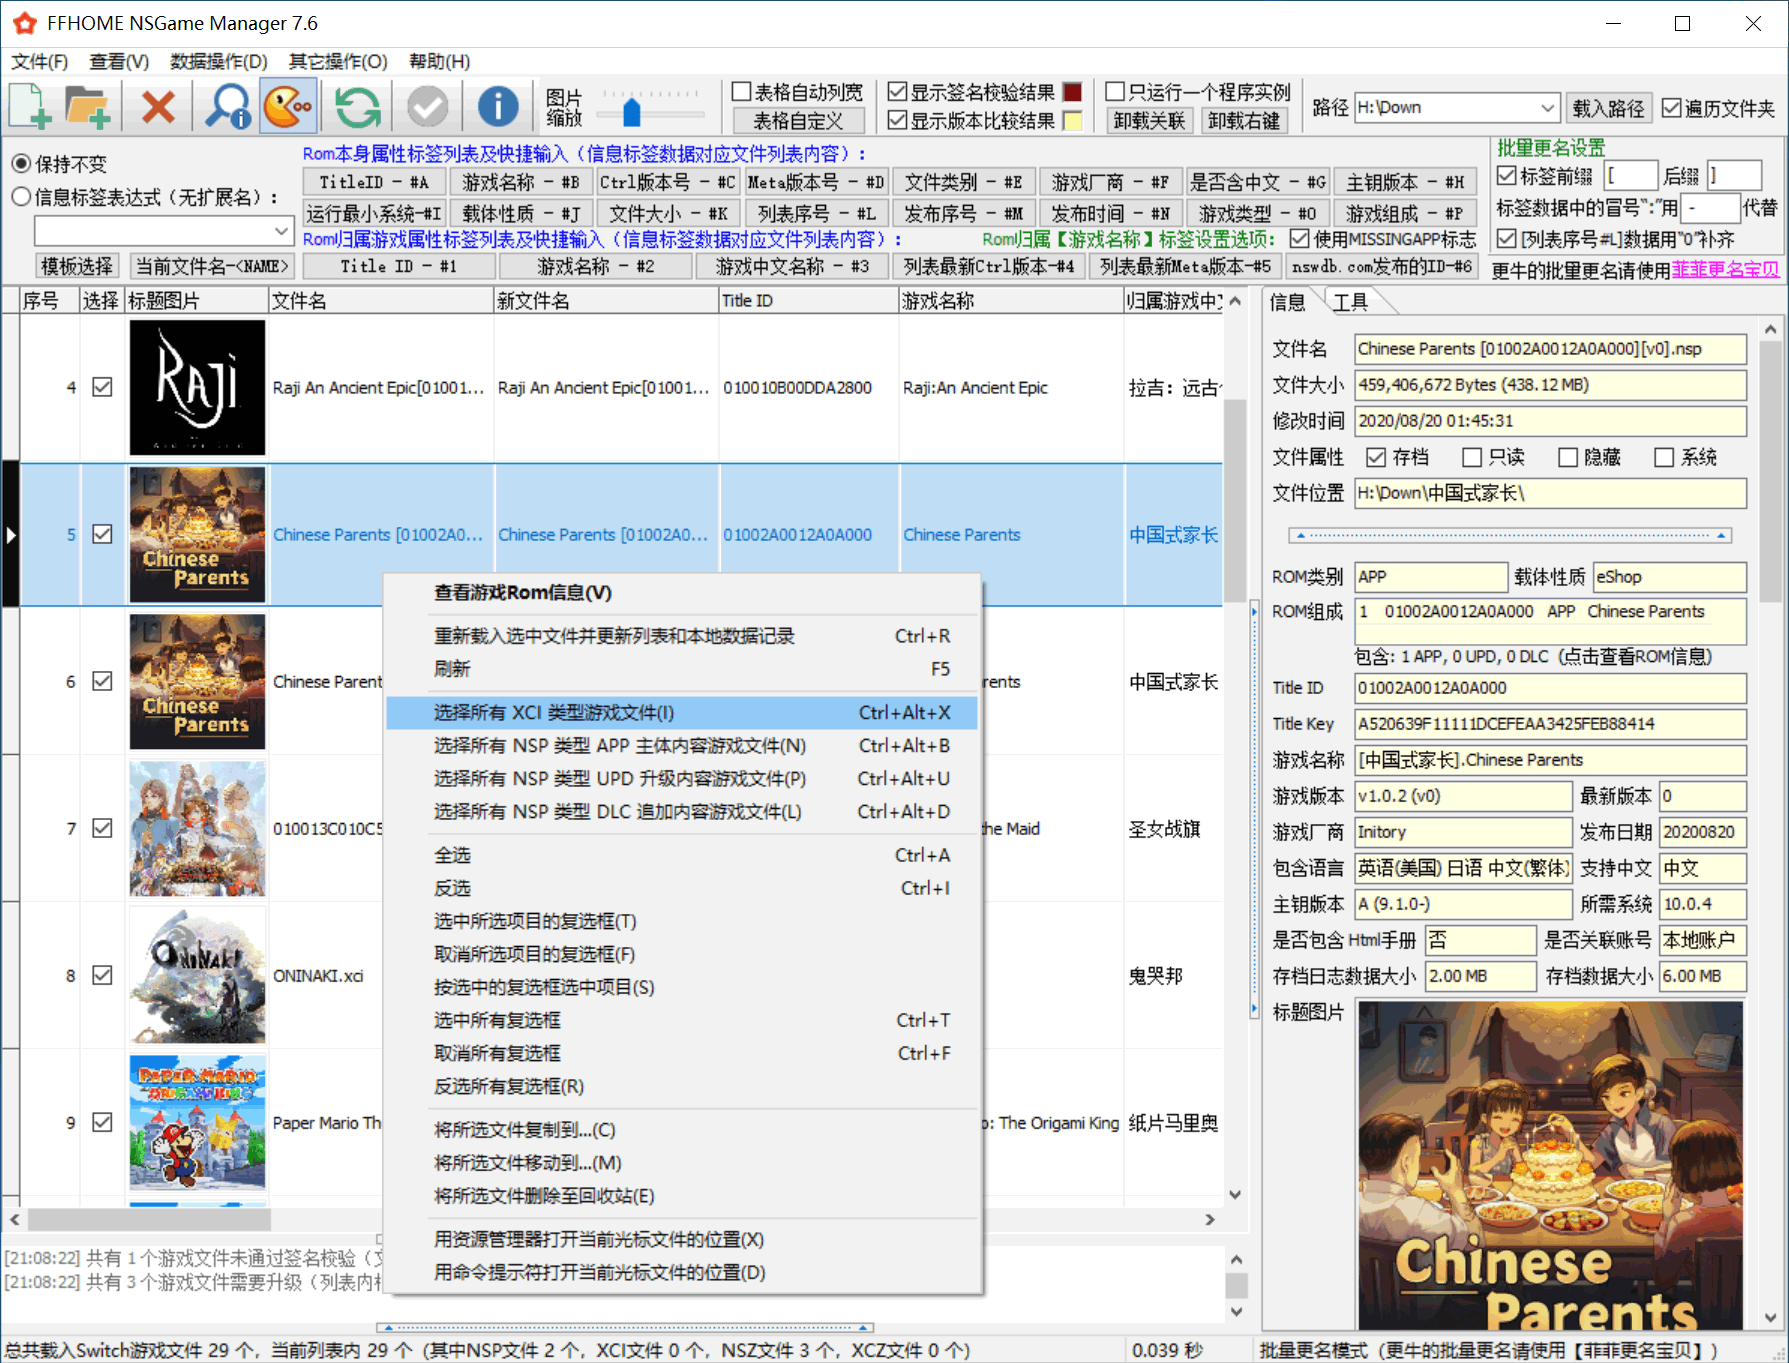Click the add folder icon
1789x1363 pixels.
[x=87, y=106]
